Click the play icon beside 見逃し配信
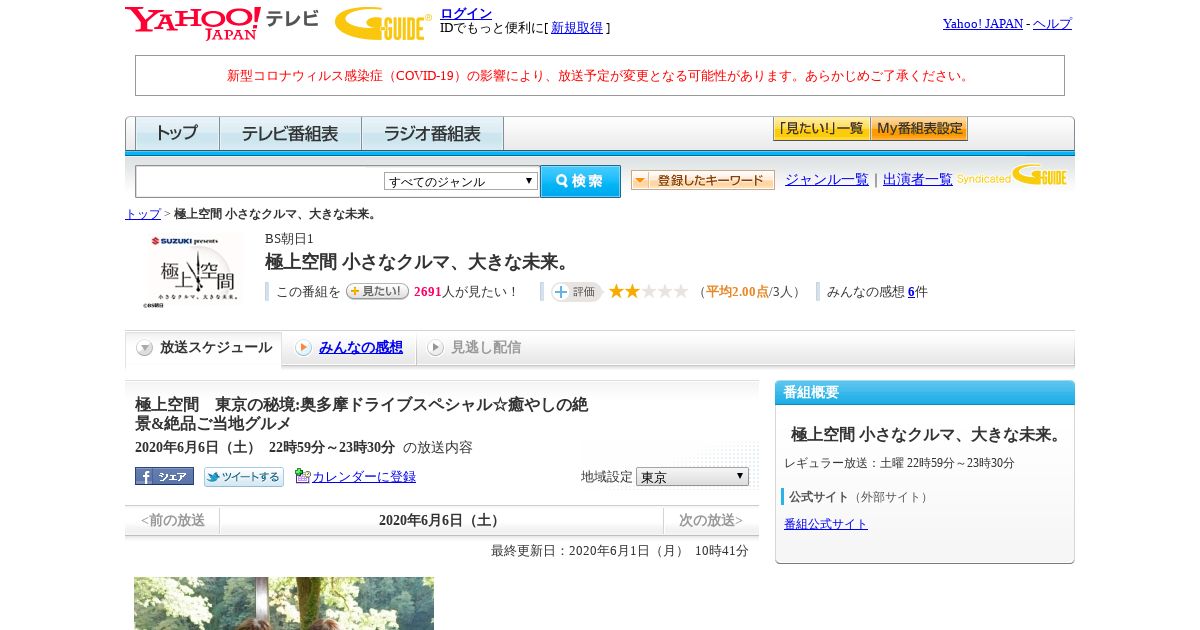The width and height of the screenshot is (1200, 630). click(x=435, y=348)
